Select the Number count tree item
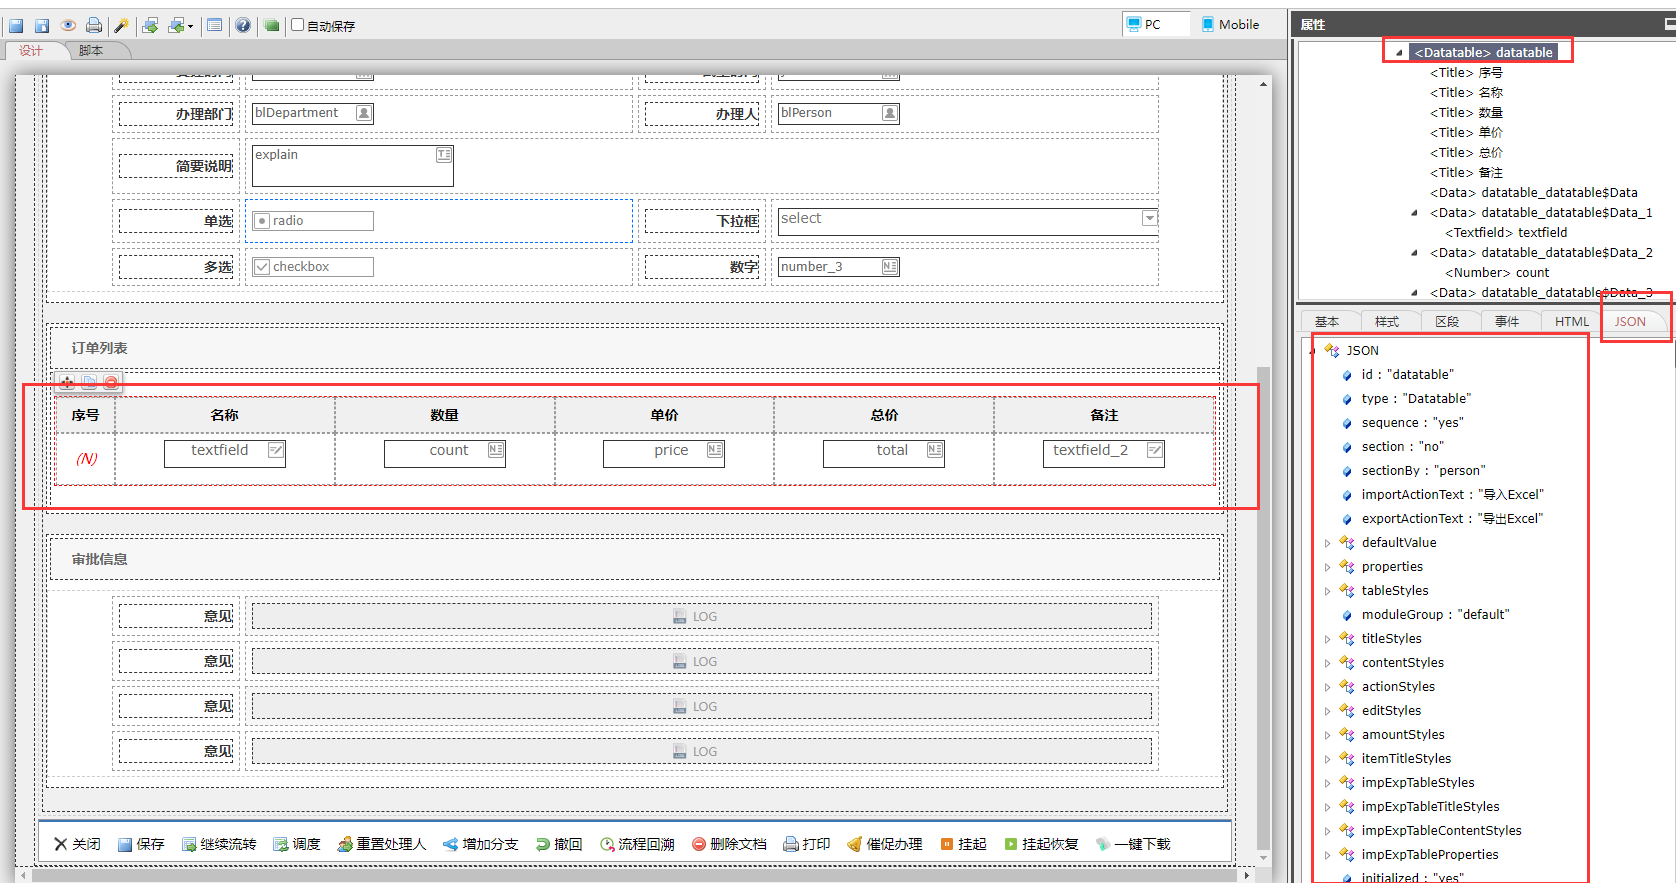Viewport: 1676px width, 883px height. point(1497,273)
